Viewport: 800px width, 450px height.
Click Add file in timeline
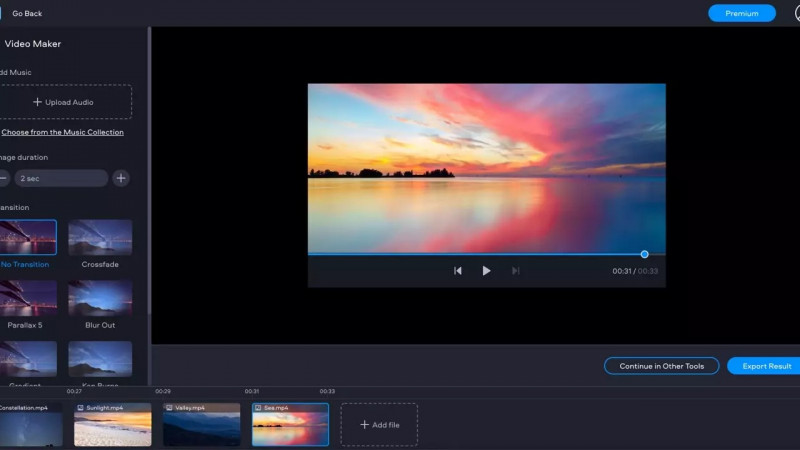click(379, 424)
